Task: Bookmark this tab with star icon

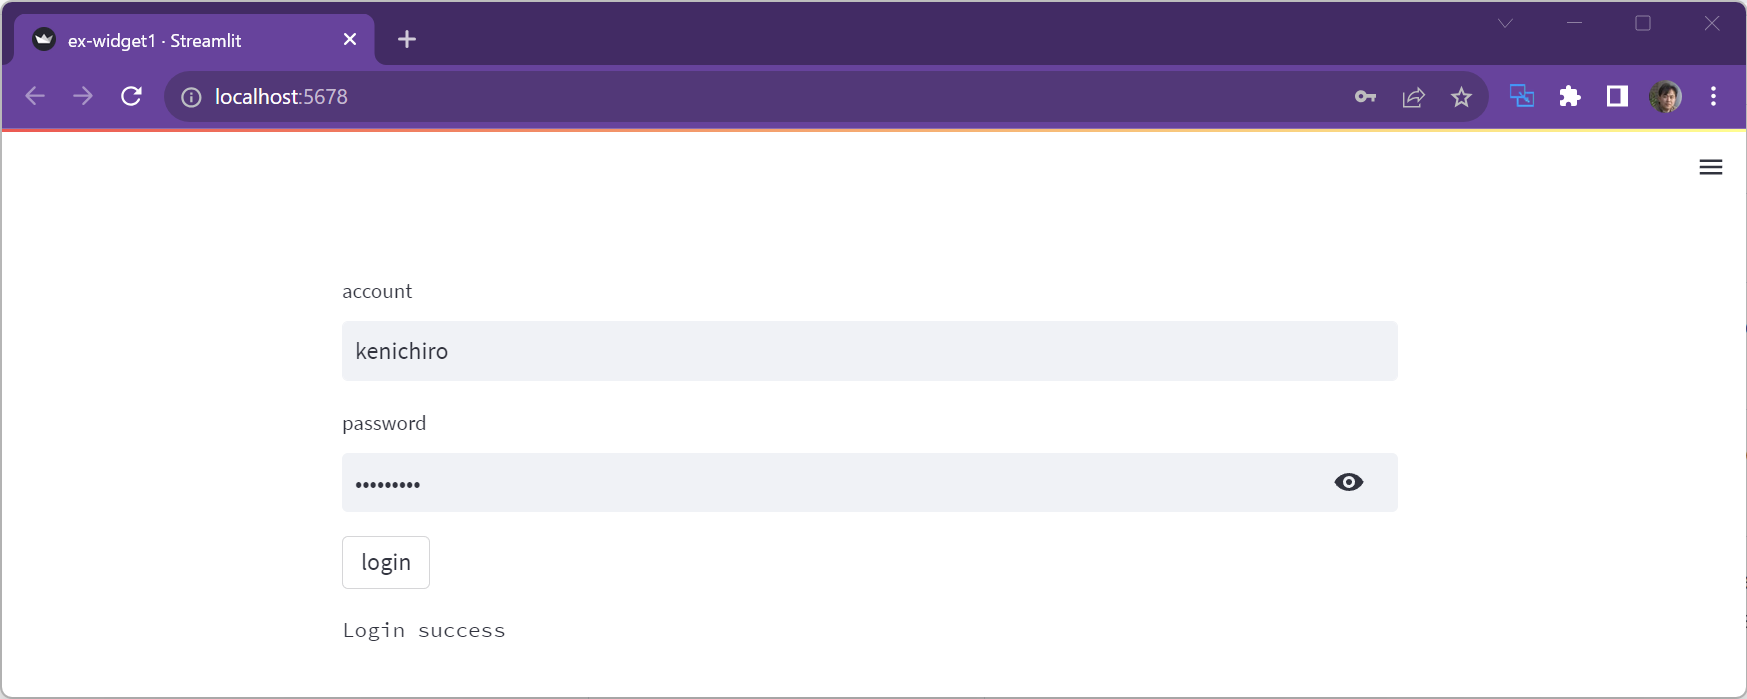Action: [1461, 97]
